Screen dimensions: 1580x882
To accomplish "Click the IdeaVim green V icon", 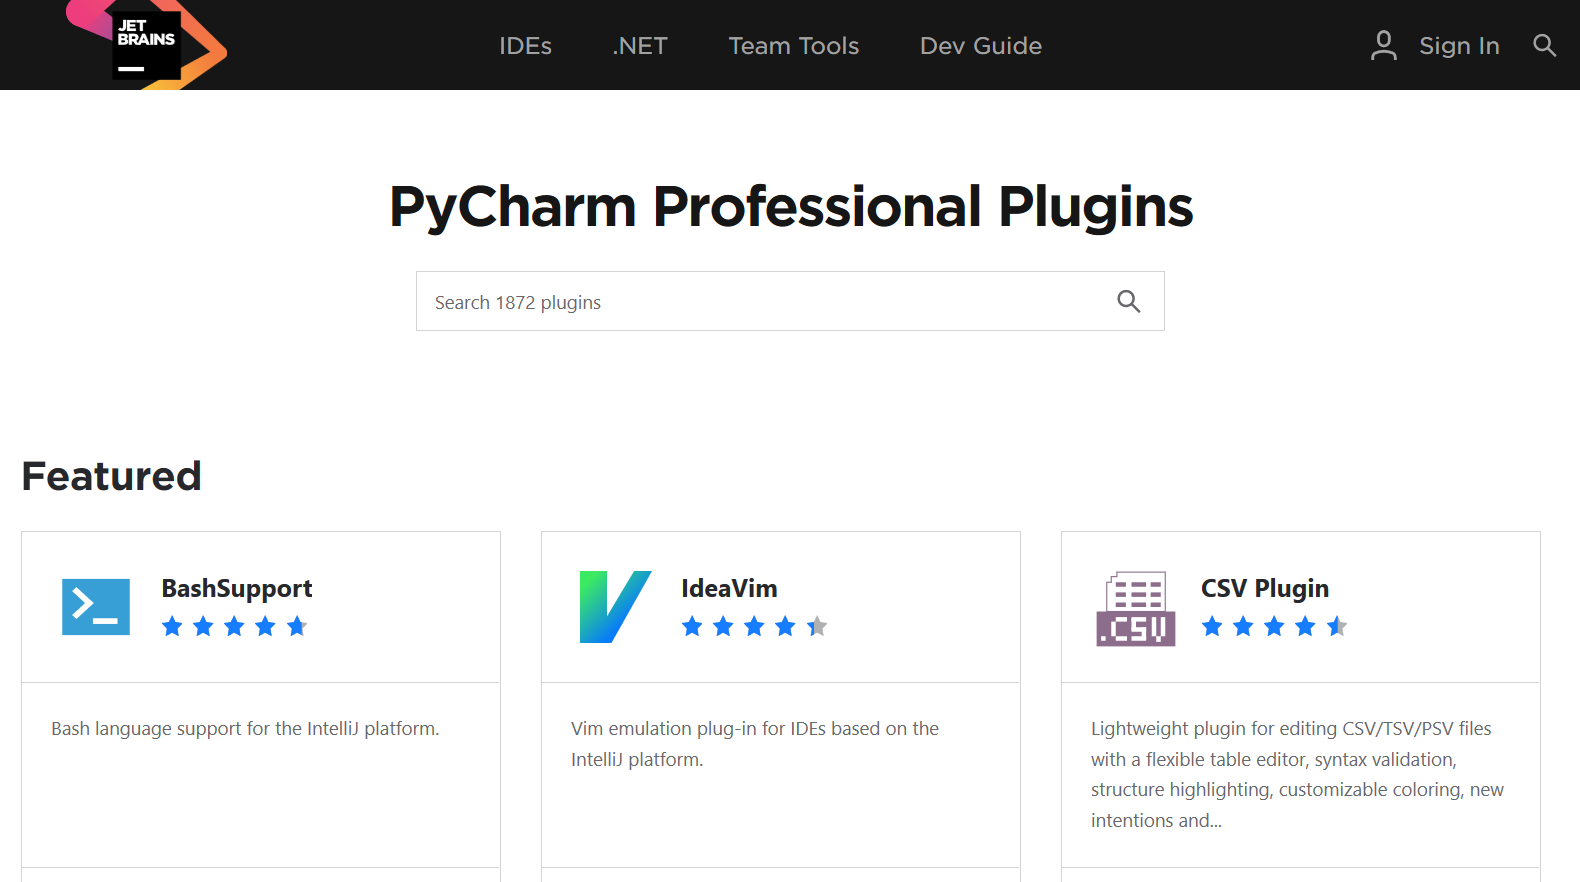I will [x=615, y=607].
